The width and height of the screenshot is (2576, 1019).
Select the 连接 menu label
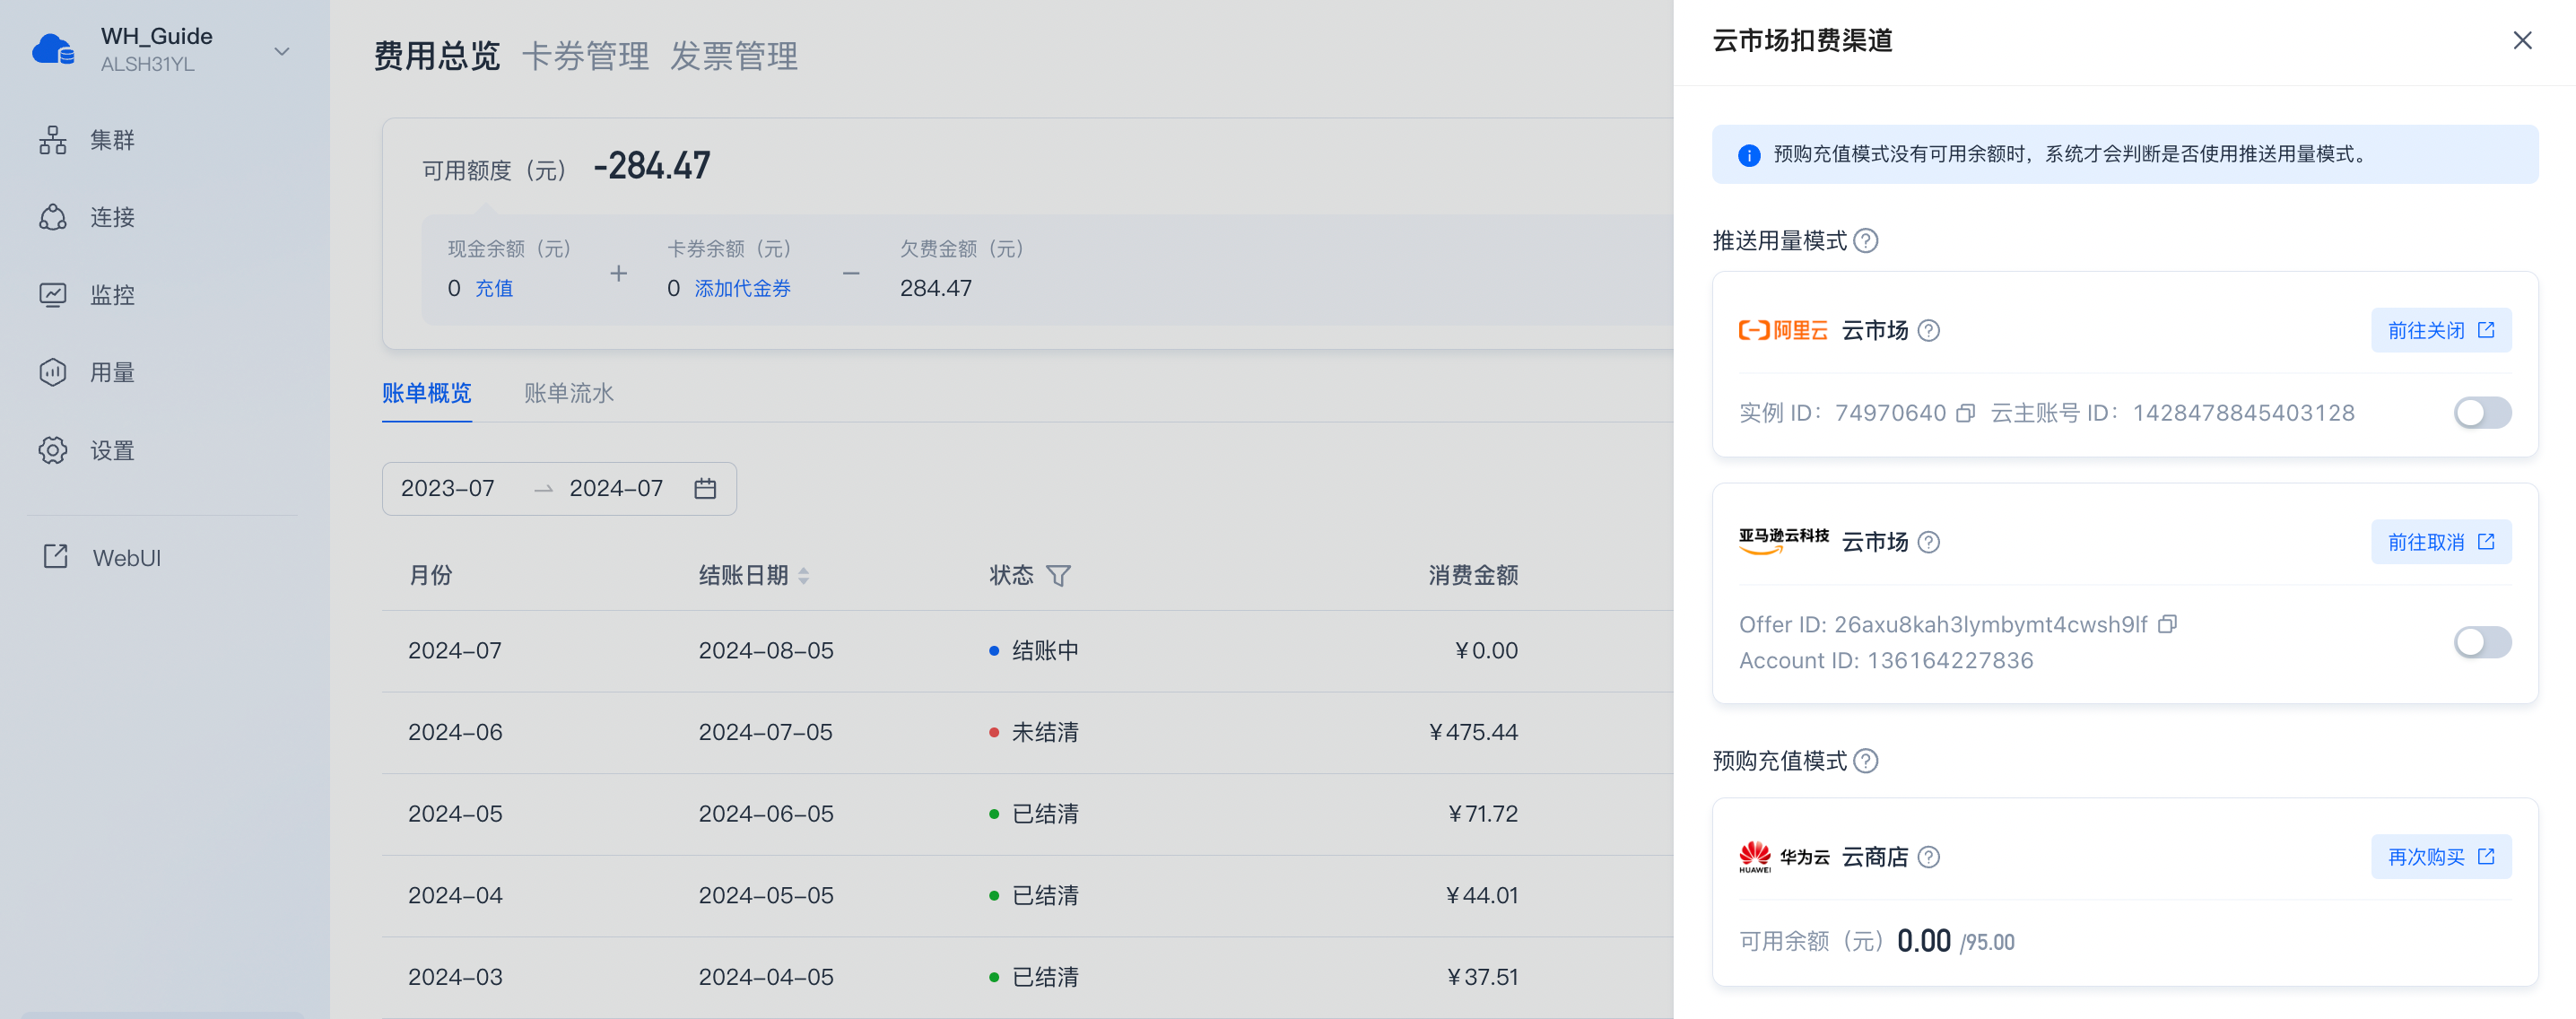tap(112, 217)
